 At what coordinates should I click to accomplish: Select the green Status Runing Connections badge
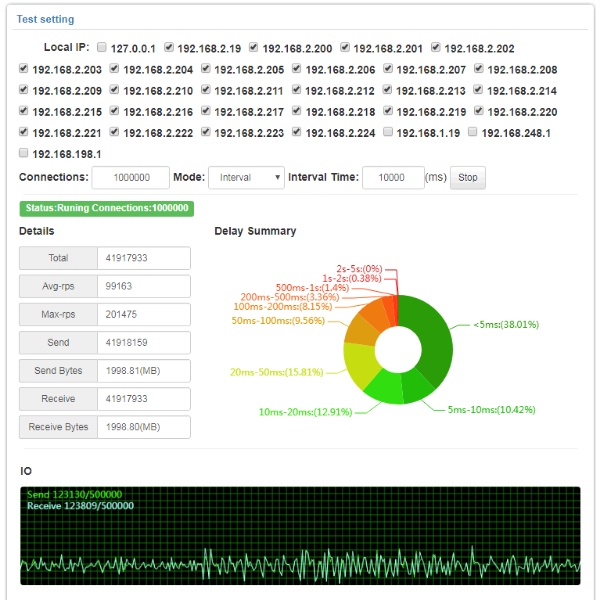tap(107, 209)
